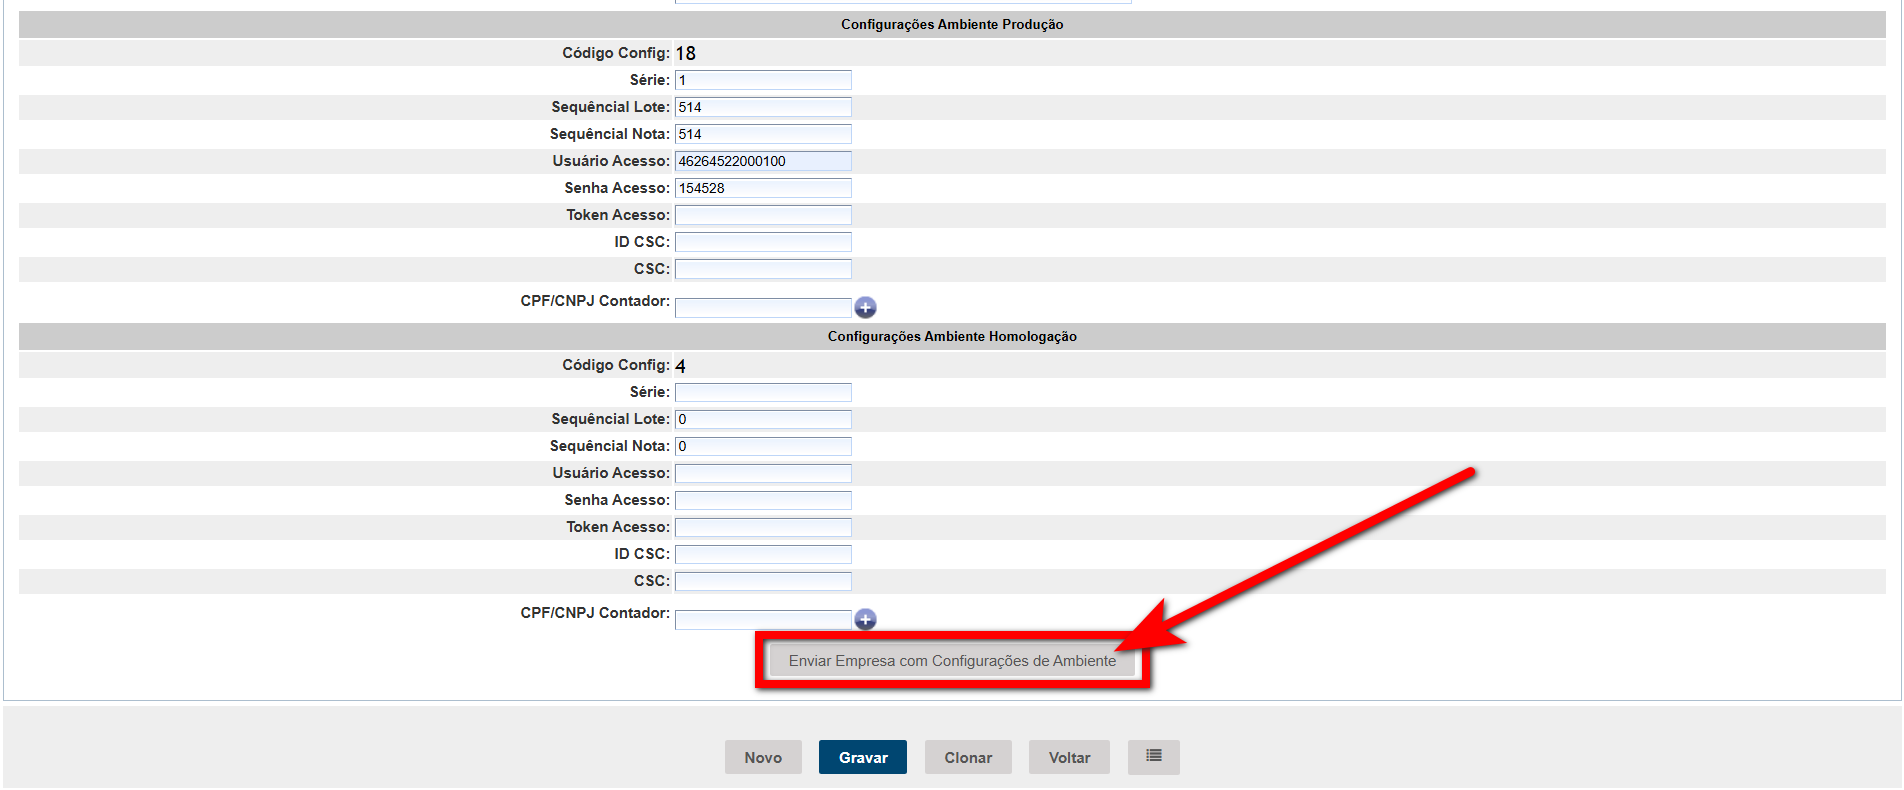
Task: Click Produção Senha Acesso field
Action: click(x=763, y=188)
